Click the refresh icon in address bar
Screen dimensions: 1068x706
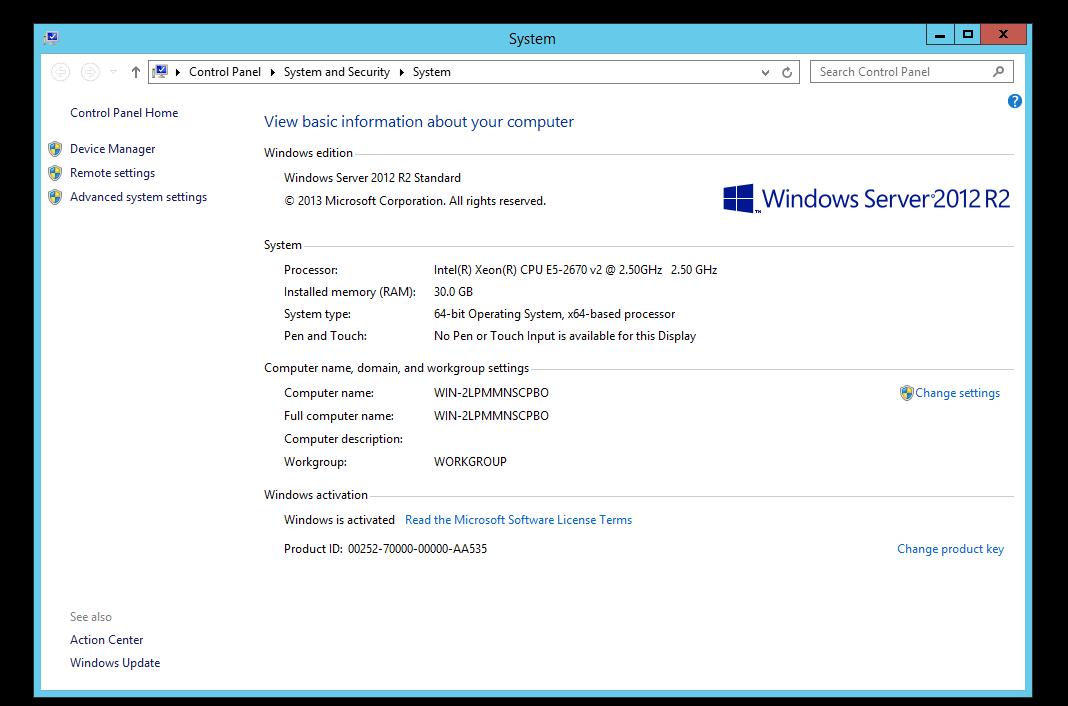pos(787,72)
